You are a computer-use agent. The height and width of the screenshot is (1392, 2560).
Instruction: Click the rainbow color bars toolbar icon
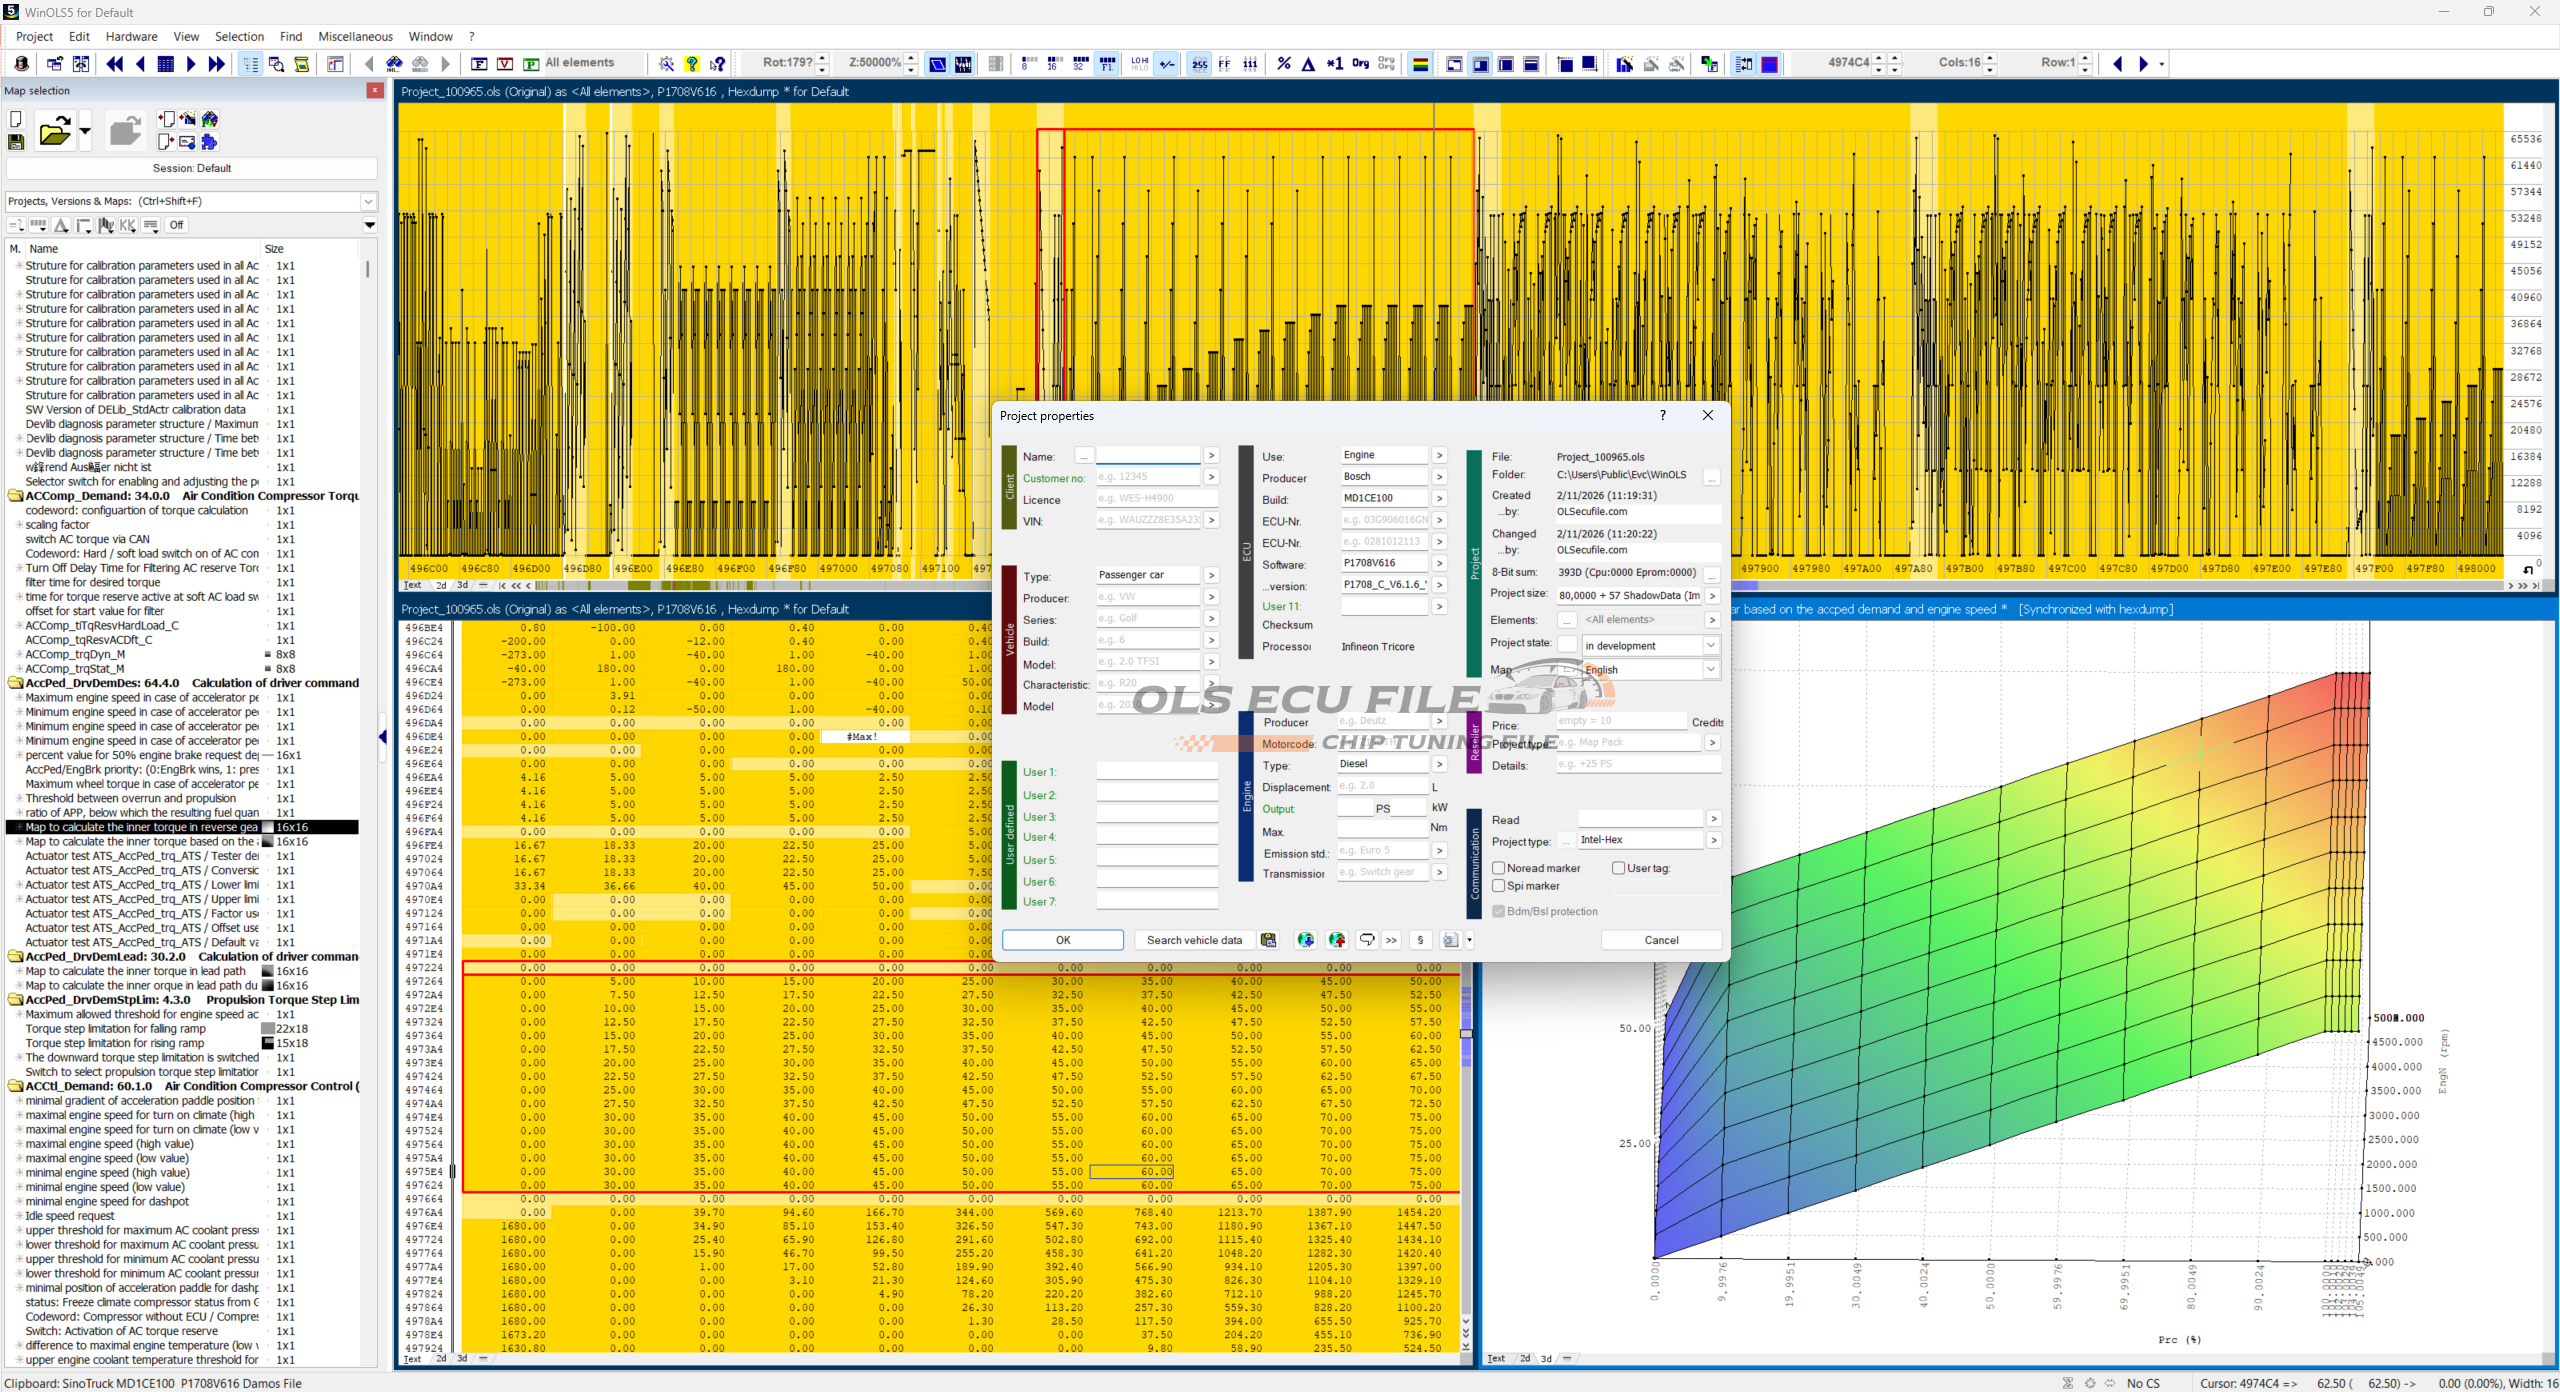1420,64
